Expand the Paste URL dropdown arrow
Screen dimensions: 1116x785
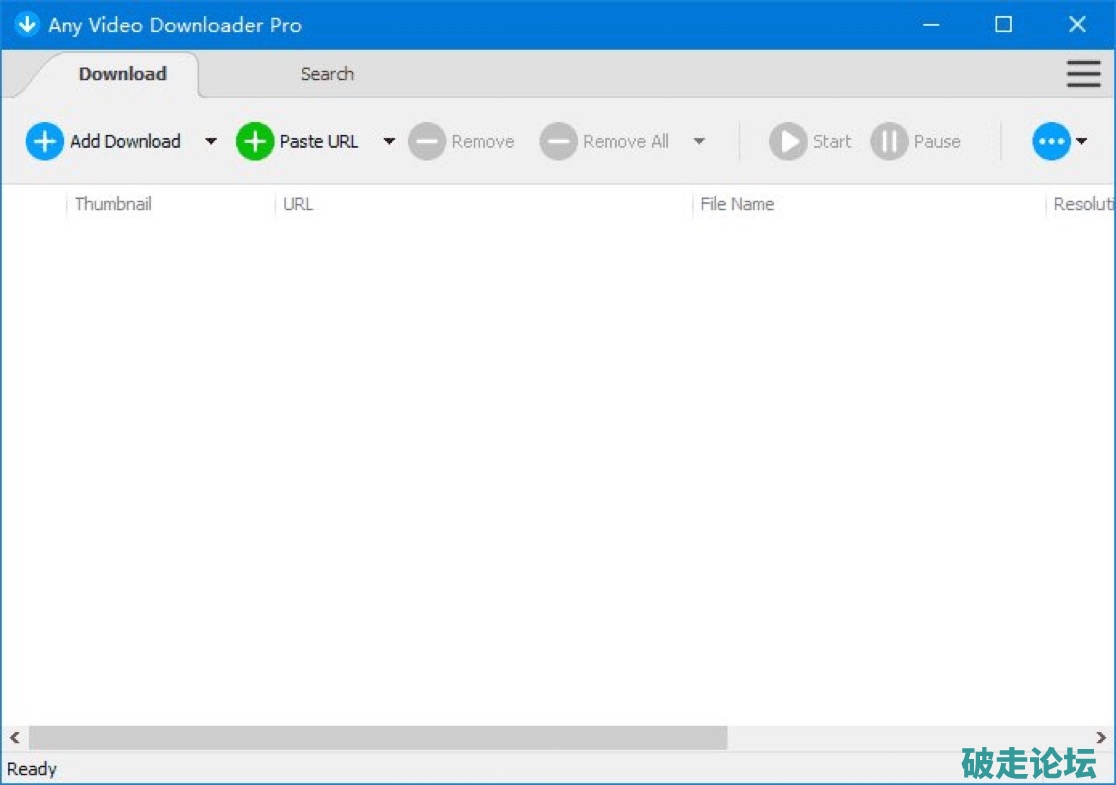pyautogui.click(x=389, y=142)
